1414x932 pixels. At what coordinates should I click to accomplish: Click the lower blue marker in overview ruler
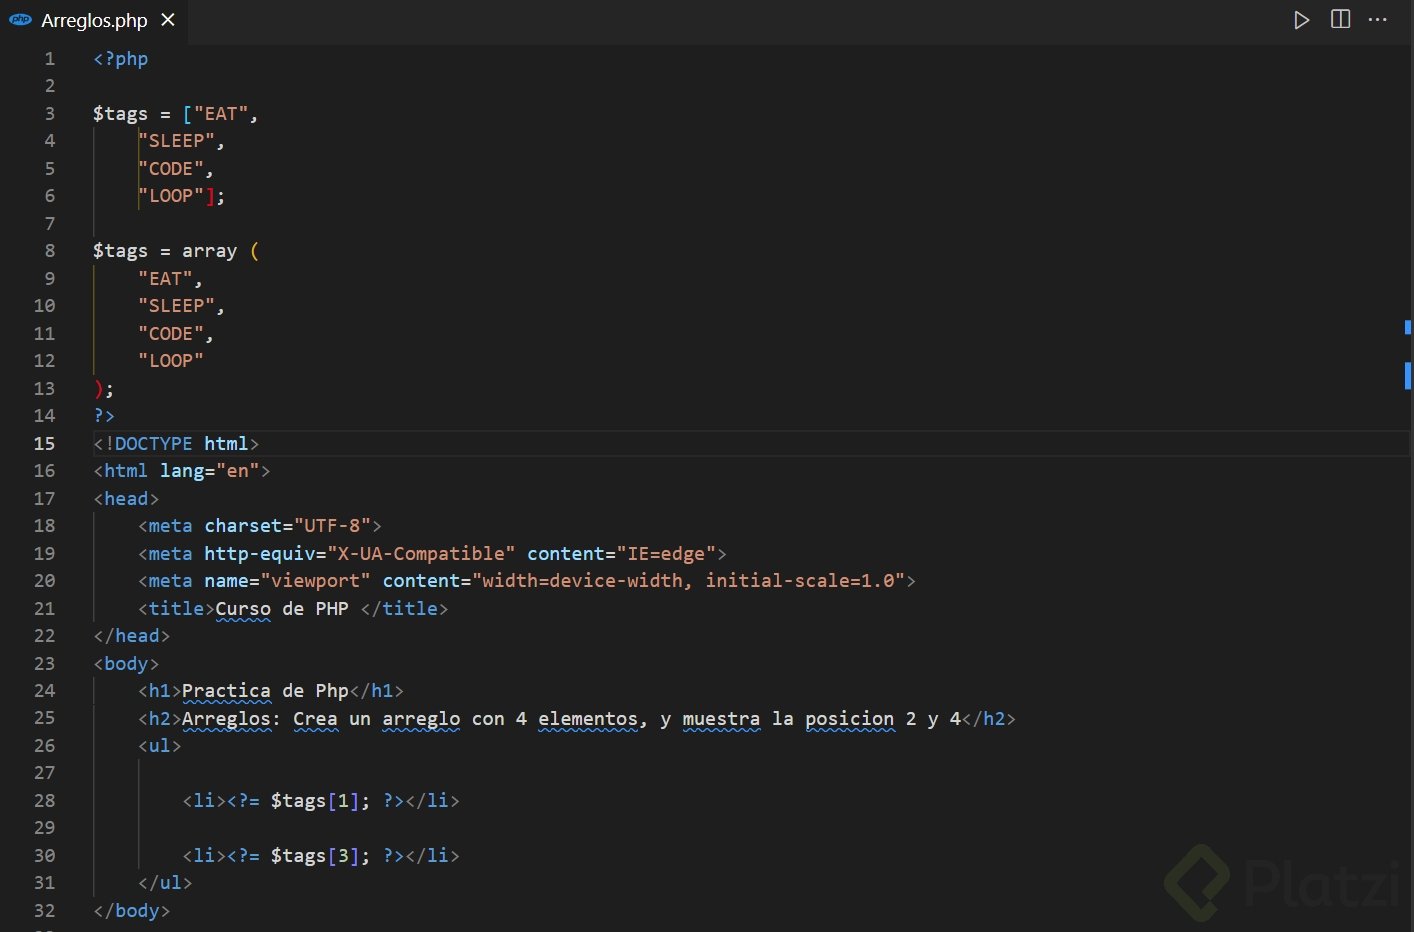click(1408, 375)
